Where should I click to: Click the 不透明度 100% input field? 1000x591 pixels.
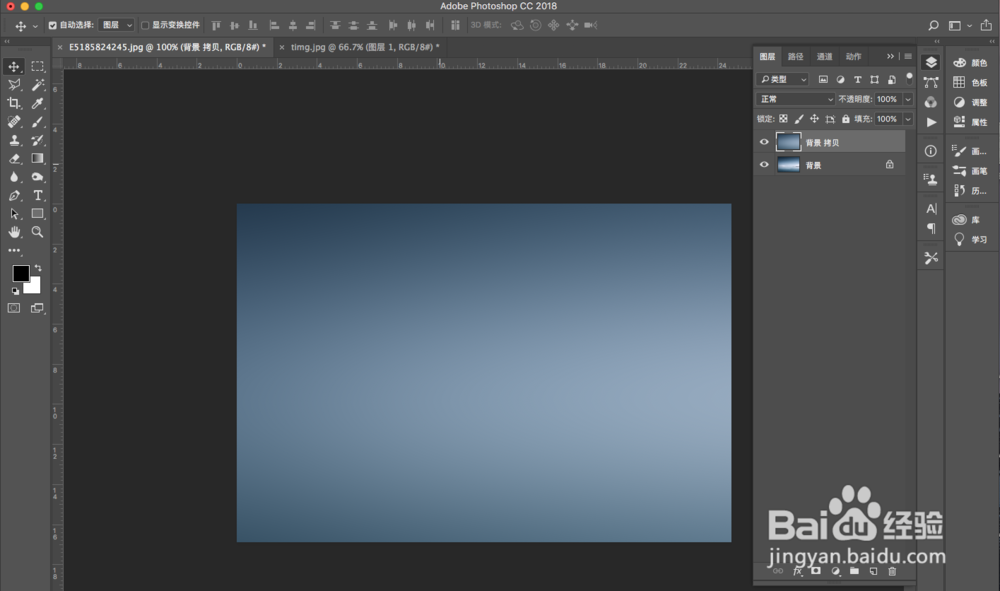886,99
